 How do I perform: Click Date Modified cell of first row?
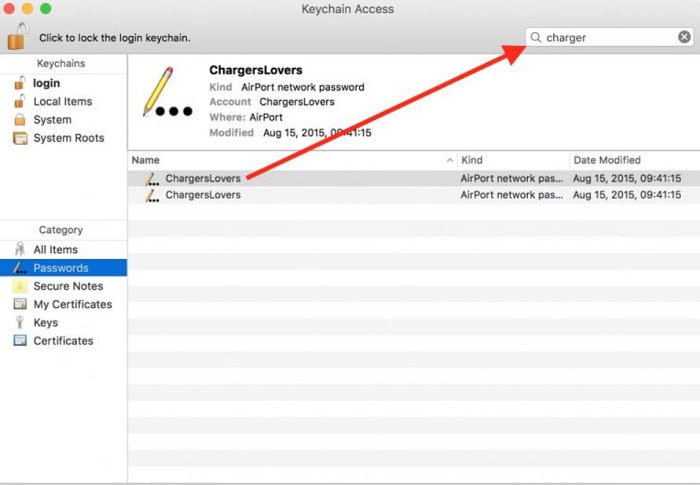tap(627, 178)
